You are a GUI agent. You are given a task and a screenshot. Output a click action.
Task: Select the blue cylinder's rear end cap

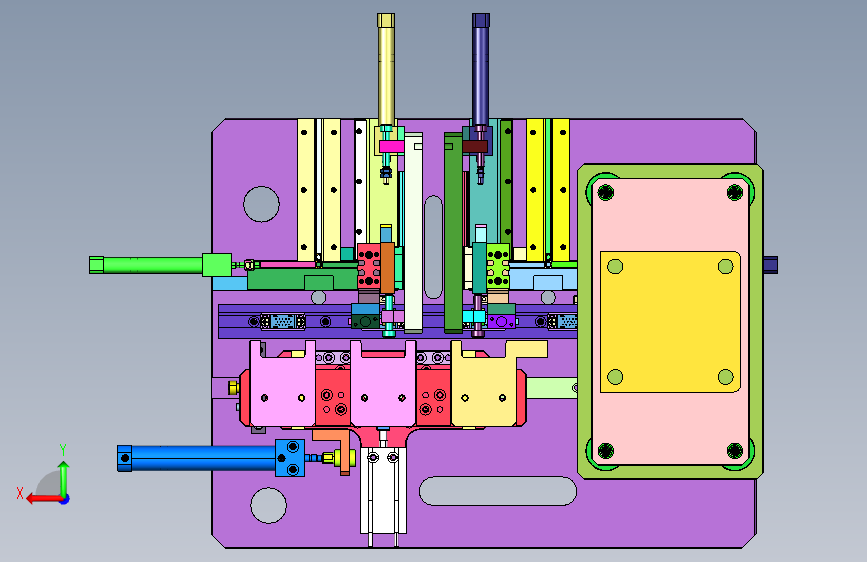(124, 458)
